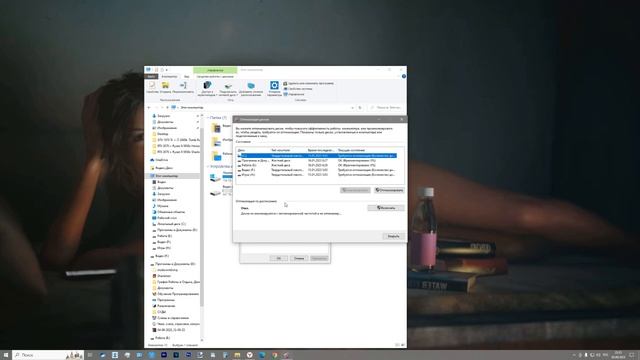This screenshot has height=360, width=640.
Task: Click the Windows Start button
Action: [6, 355]
